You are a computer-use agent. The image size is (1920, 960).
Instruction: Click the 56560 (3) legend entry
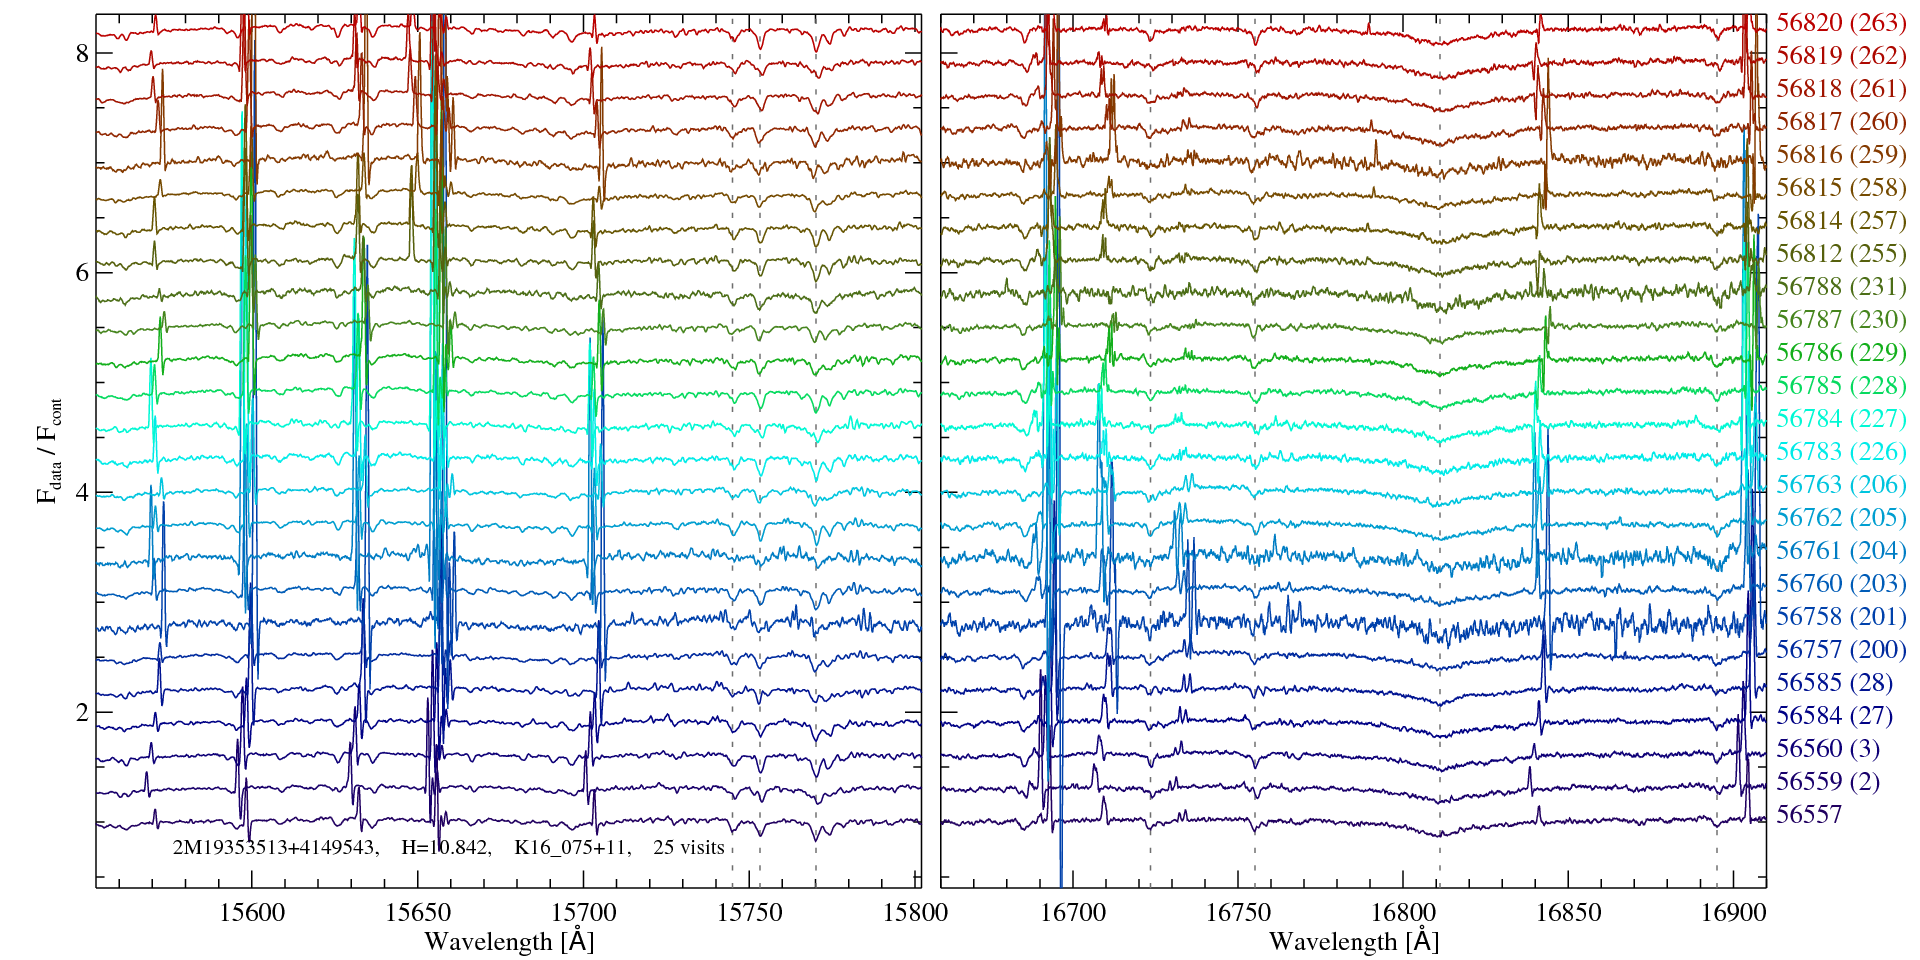point(1827,749)
